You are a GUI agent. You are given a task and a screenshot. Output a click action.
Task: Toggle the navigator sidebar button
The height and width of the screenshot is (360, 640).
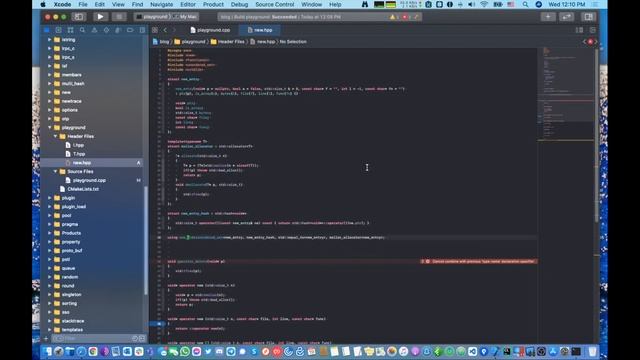78,17
